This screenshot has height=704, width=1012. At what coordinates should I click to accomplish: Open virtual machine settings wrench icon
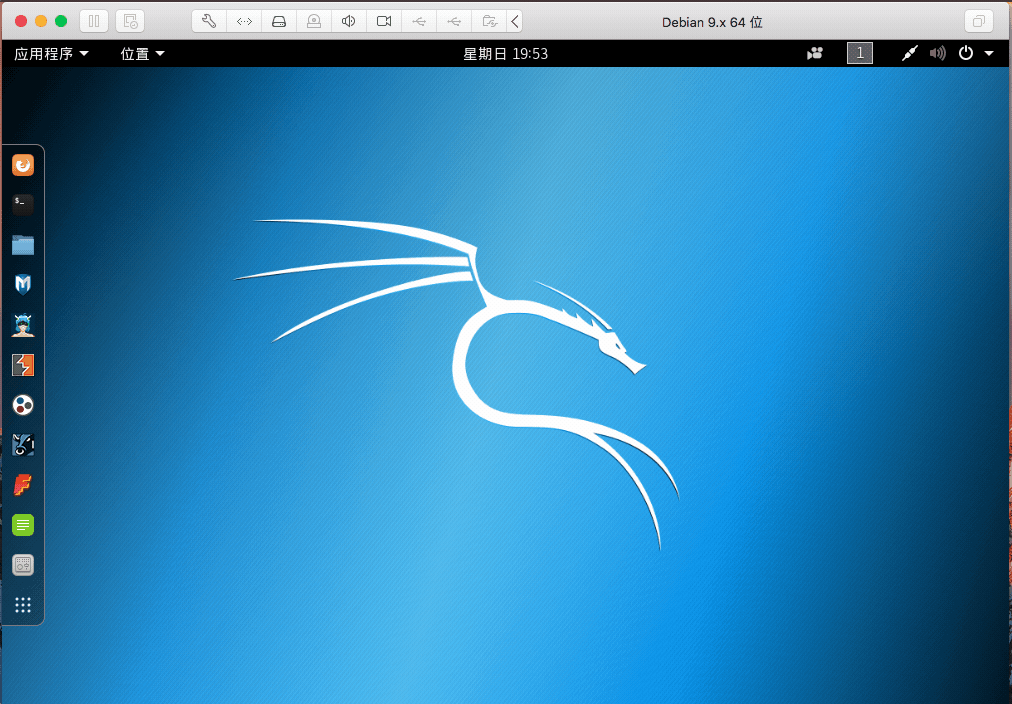click(209, 21)
